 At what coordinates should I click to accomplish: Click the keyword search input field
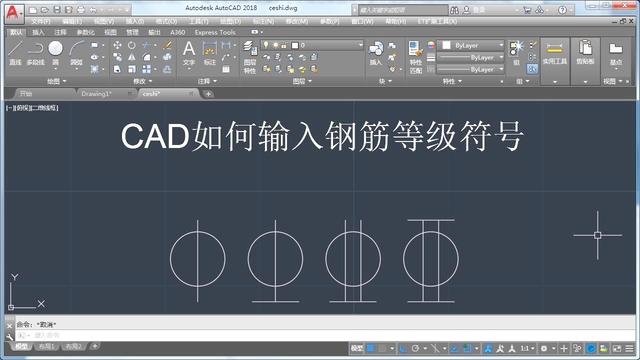(402, 10)
